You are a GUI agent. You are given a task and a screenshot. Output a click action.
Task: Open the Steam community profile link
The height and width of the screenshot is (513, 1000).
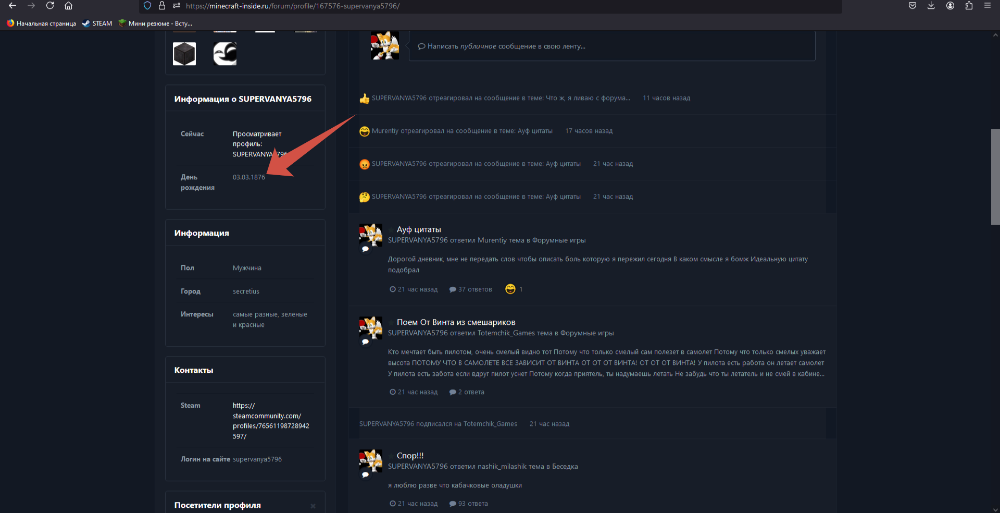(271, 421)
